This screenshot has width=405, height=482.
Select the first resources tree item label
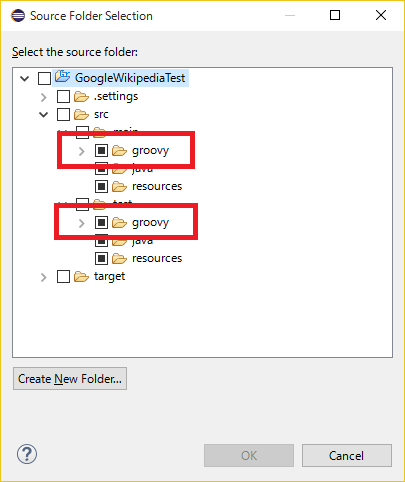(157, 186)
